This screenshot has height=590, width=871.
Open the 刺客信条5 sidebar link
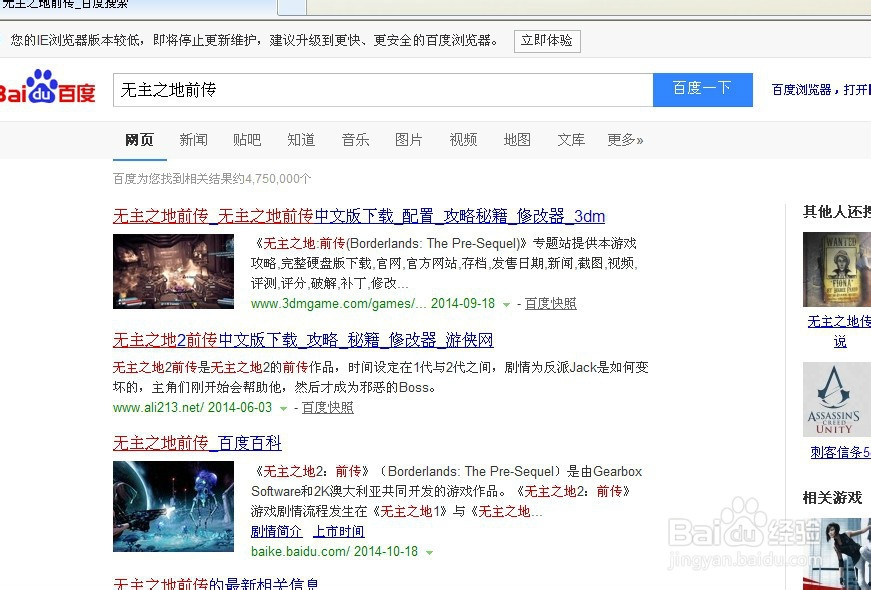tap(840, 453)
